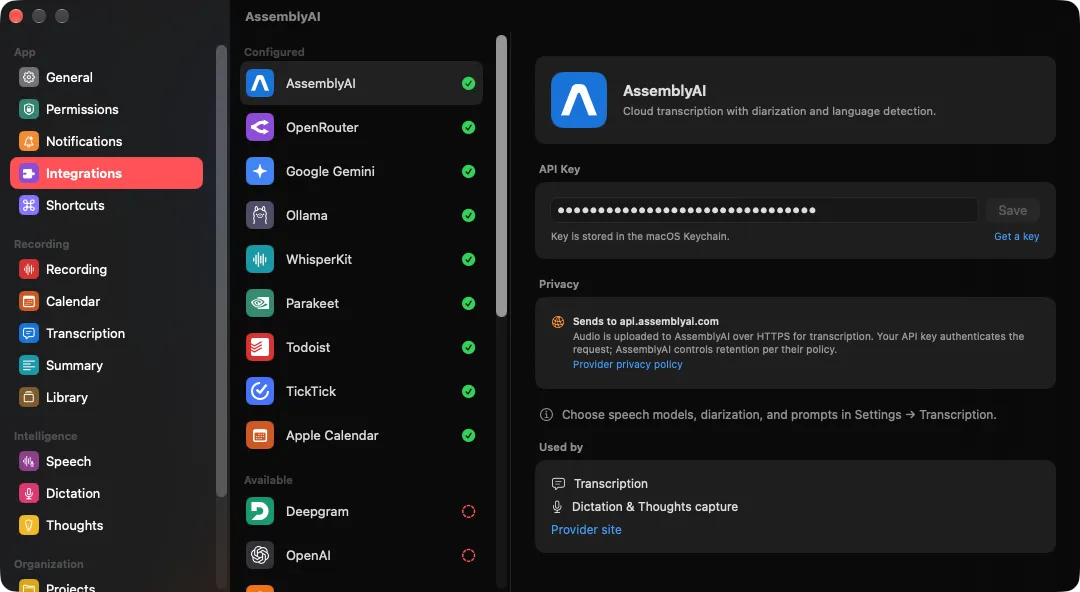Click the Summary lines icon
This screenshot has width=1080, height=592.
pyautogui.click(x=29, y=365)
